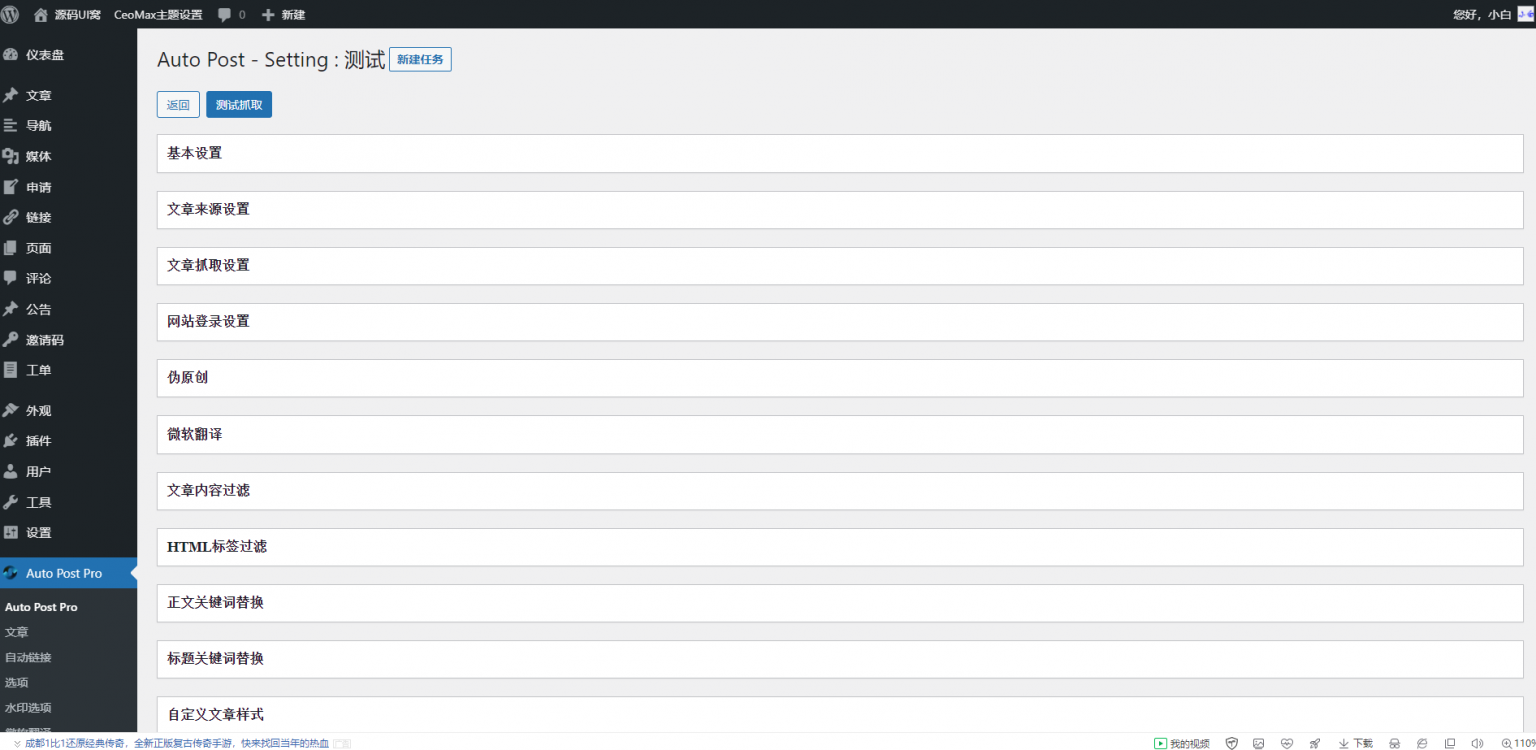Click the 媒体 media icon

pos(11,157)
